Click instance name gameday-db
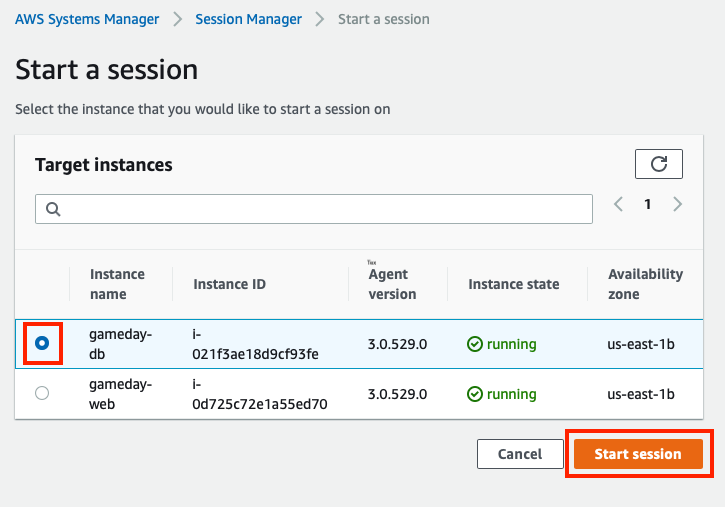Viewport: 725px width, 507px height. tap(120, 344)
